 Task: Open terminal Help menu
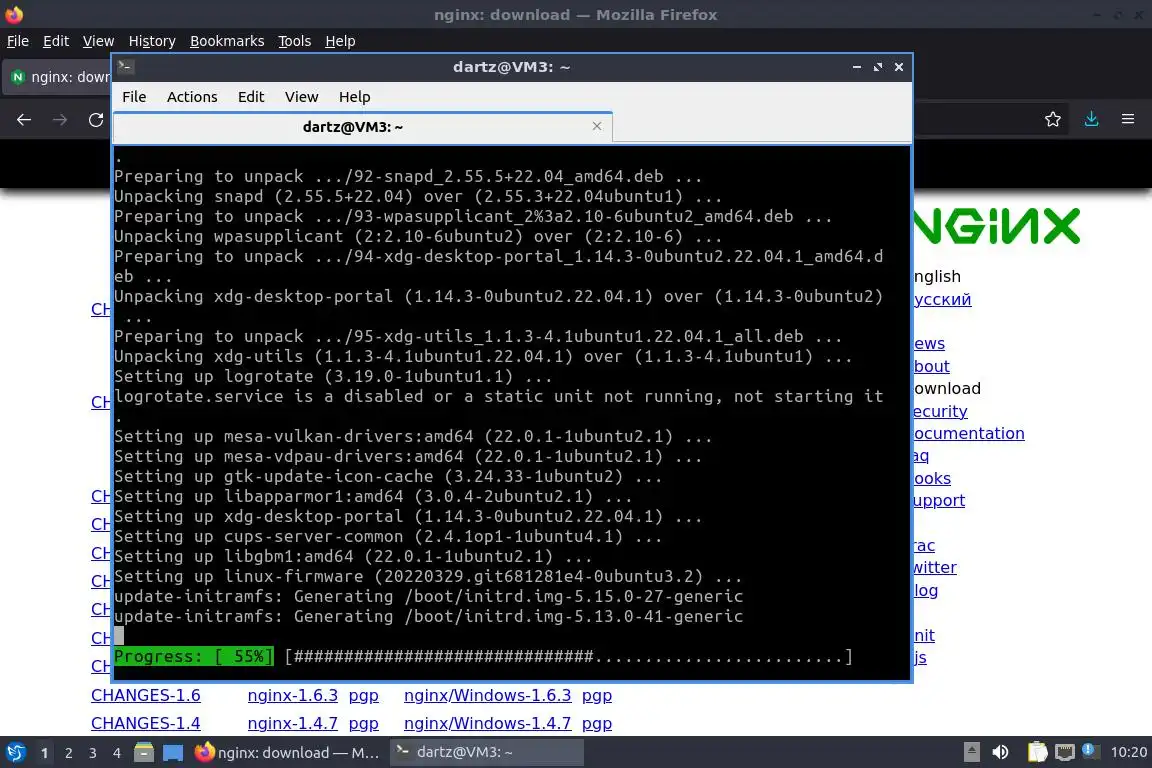(354, 97)
